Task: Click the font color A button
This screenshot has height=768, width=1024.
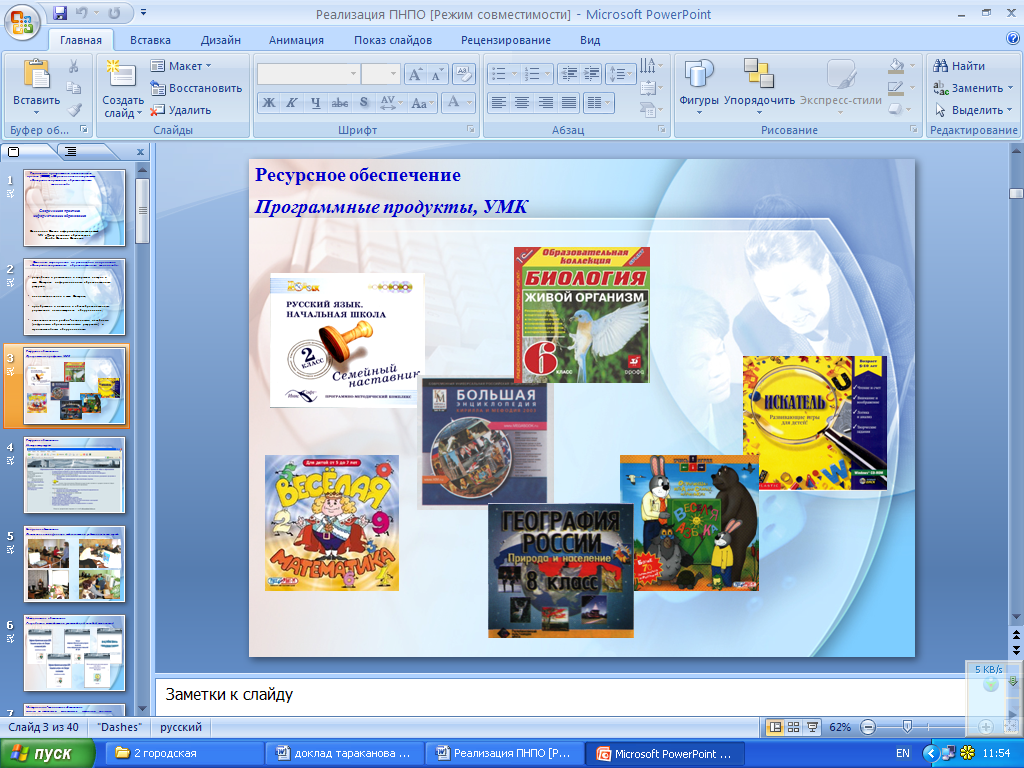Action: (453, 102)
